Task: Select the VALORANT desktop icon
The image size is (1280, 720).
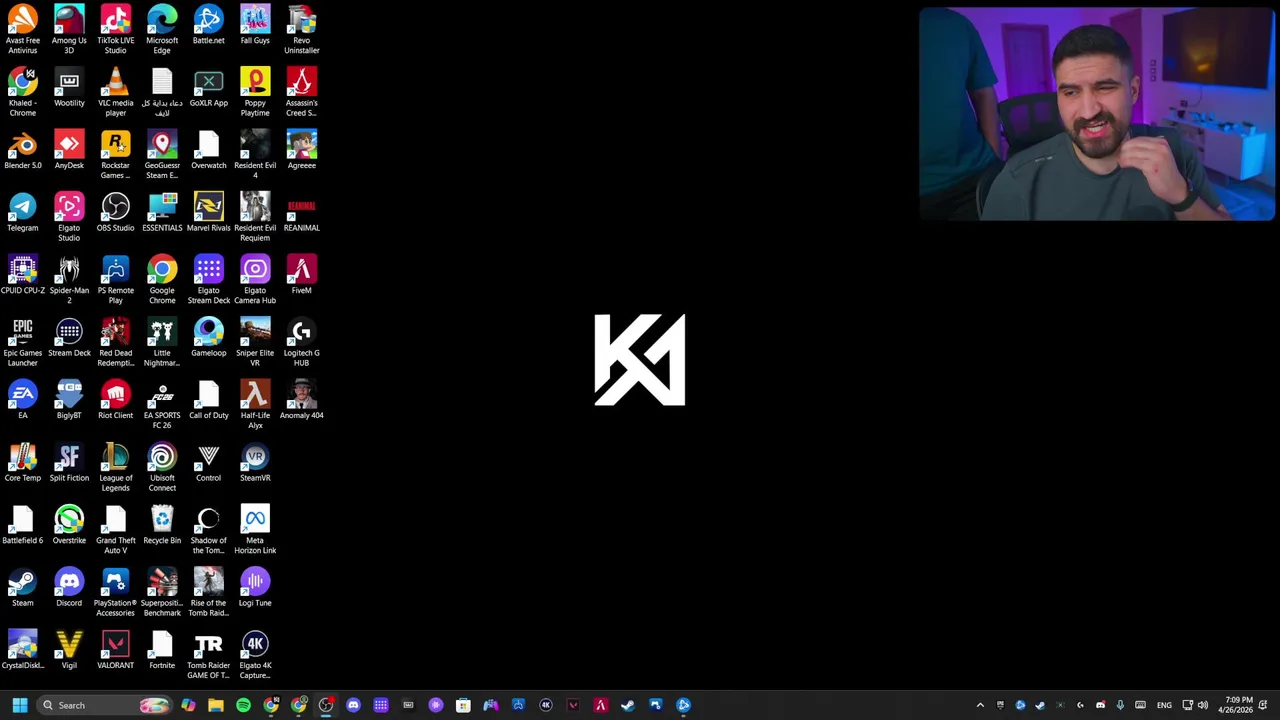Action: pos(115,650)
